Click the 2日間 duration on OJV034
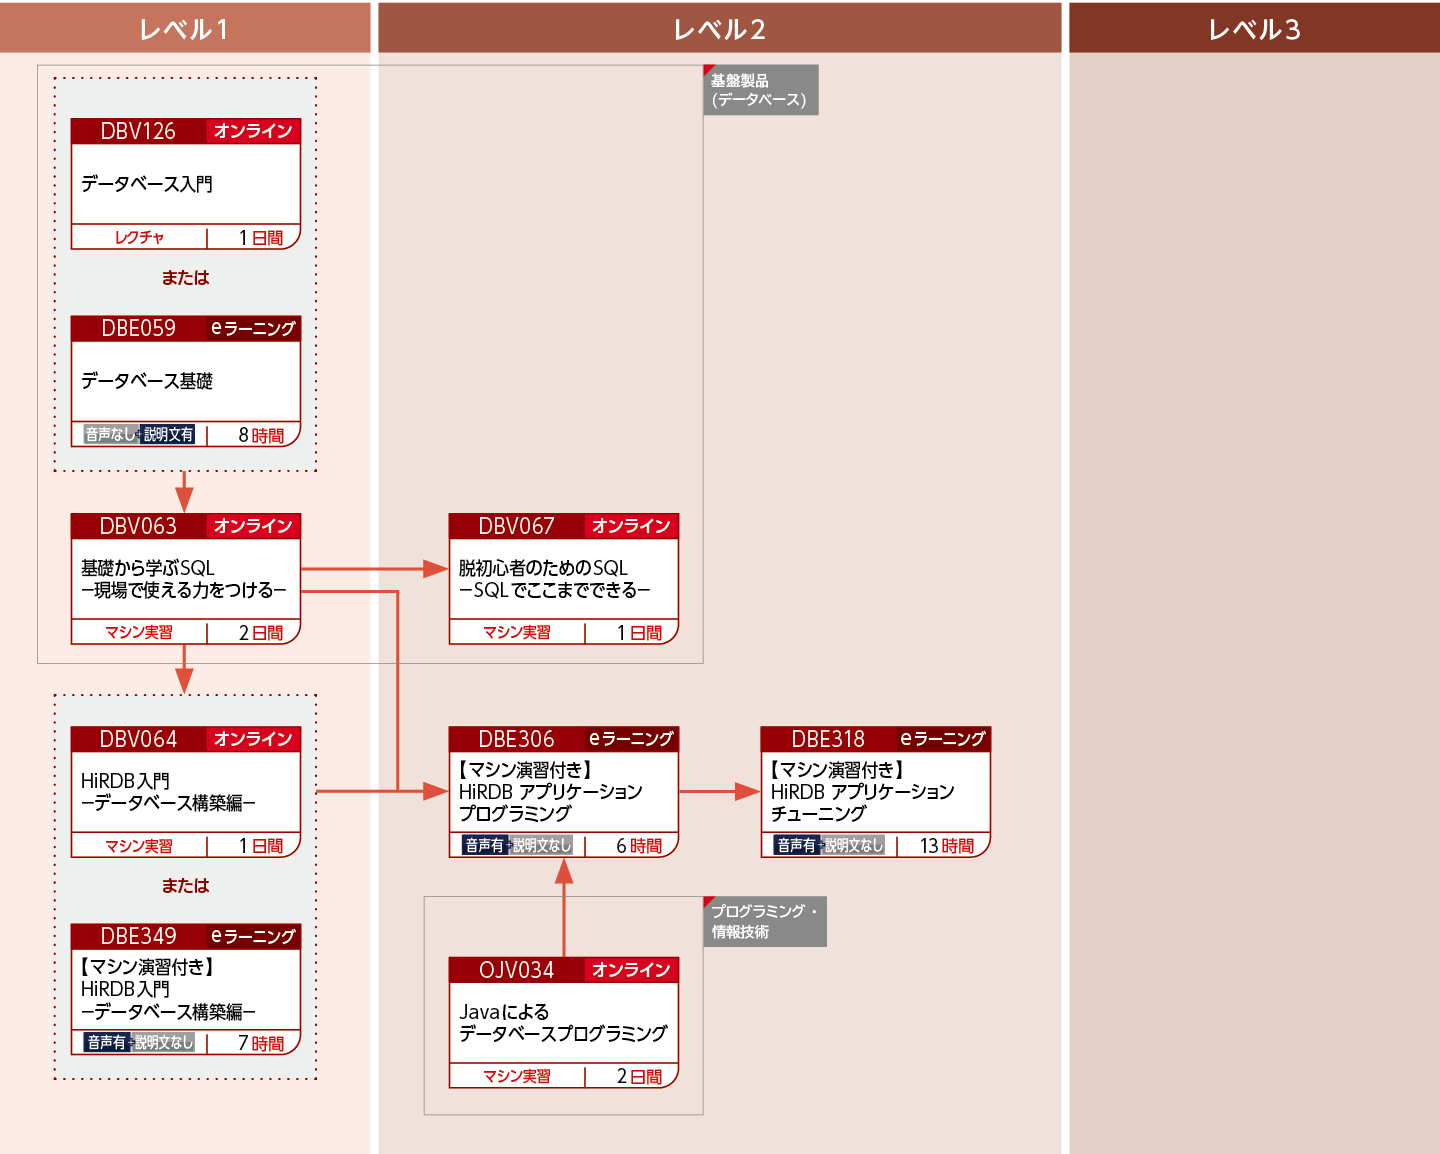1440x1154 pixels. pyautogui.click(x=639, y=1077)
